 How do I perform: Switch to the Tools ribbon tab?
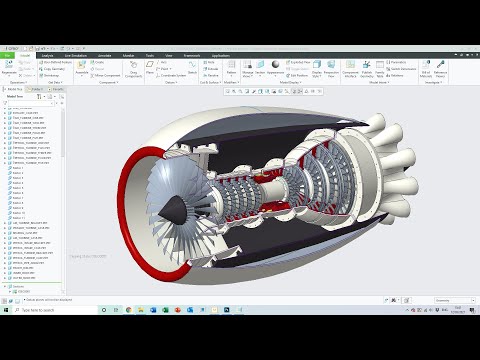click(150, 56)
